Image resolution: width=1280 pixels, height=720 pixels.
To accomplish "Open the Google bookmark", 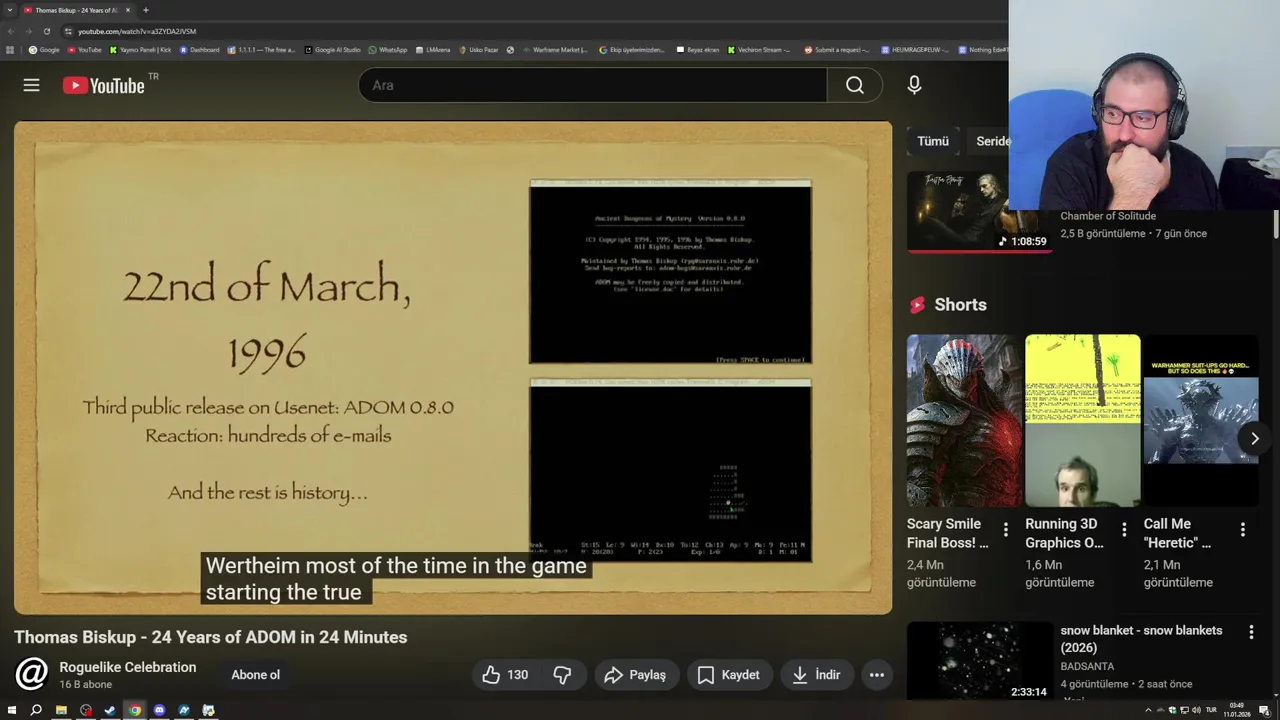I will 44,49.
